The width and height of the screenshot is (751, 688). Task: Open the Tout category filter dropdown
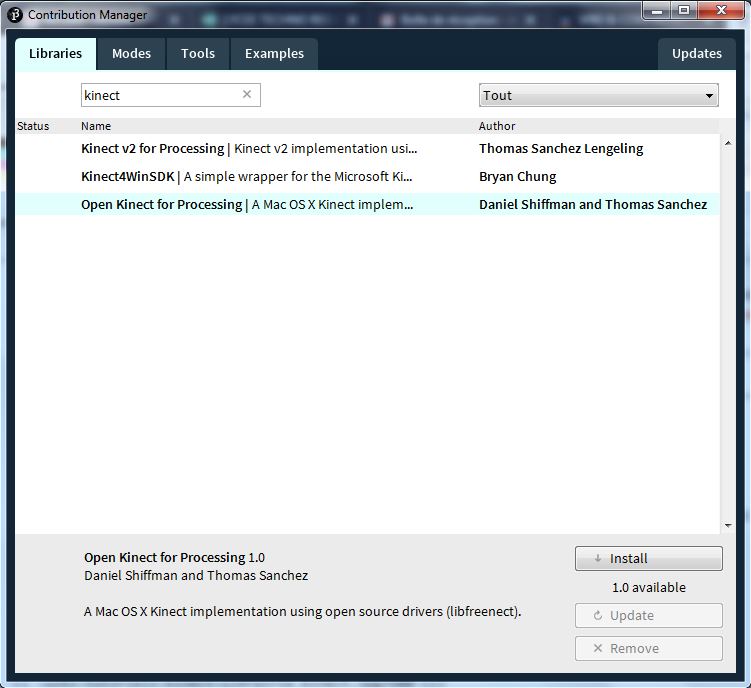point(598,96)
